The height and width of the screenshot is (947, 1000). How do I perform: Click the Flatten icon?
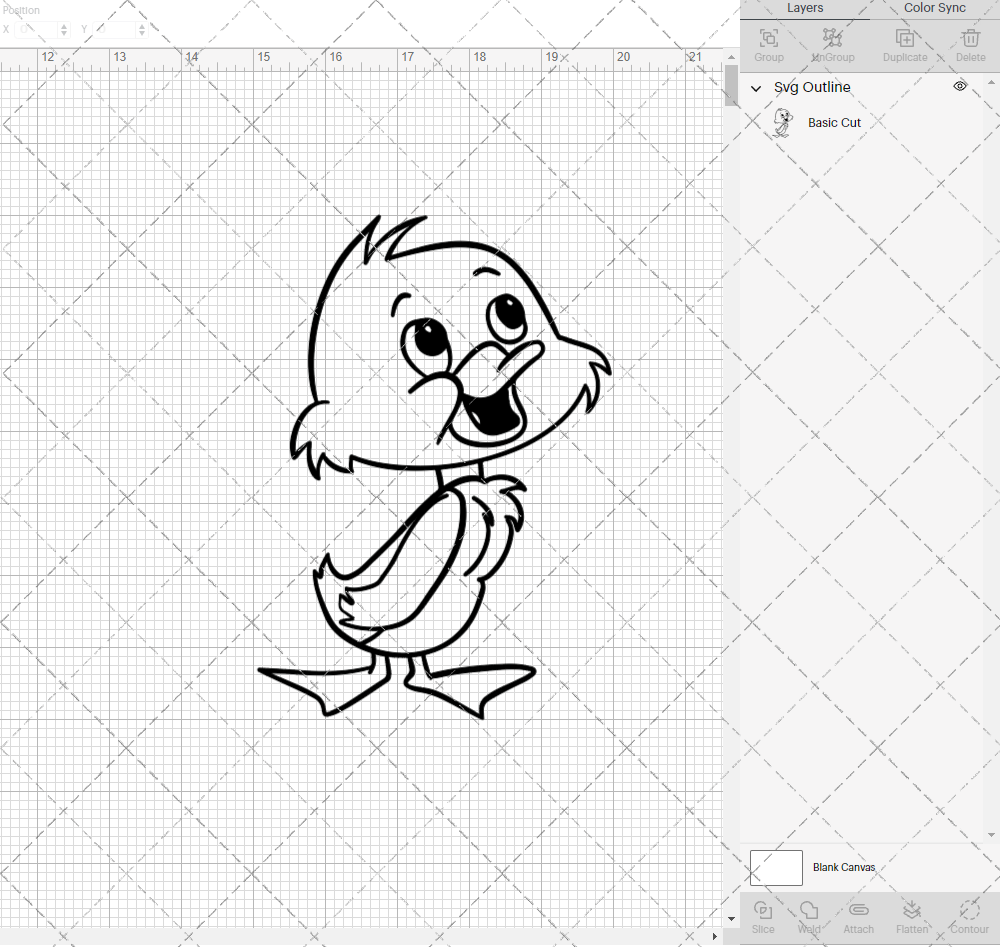pyautogui.click(x=912, y=916)
